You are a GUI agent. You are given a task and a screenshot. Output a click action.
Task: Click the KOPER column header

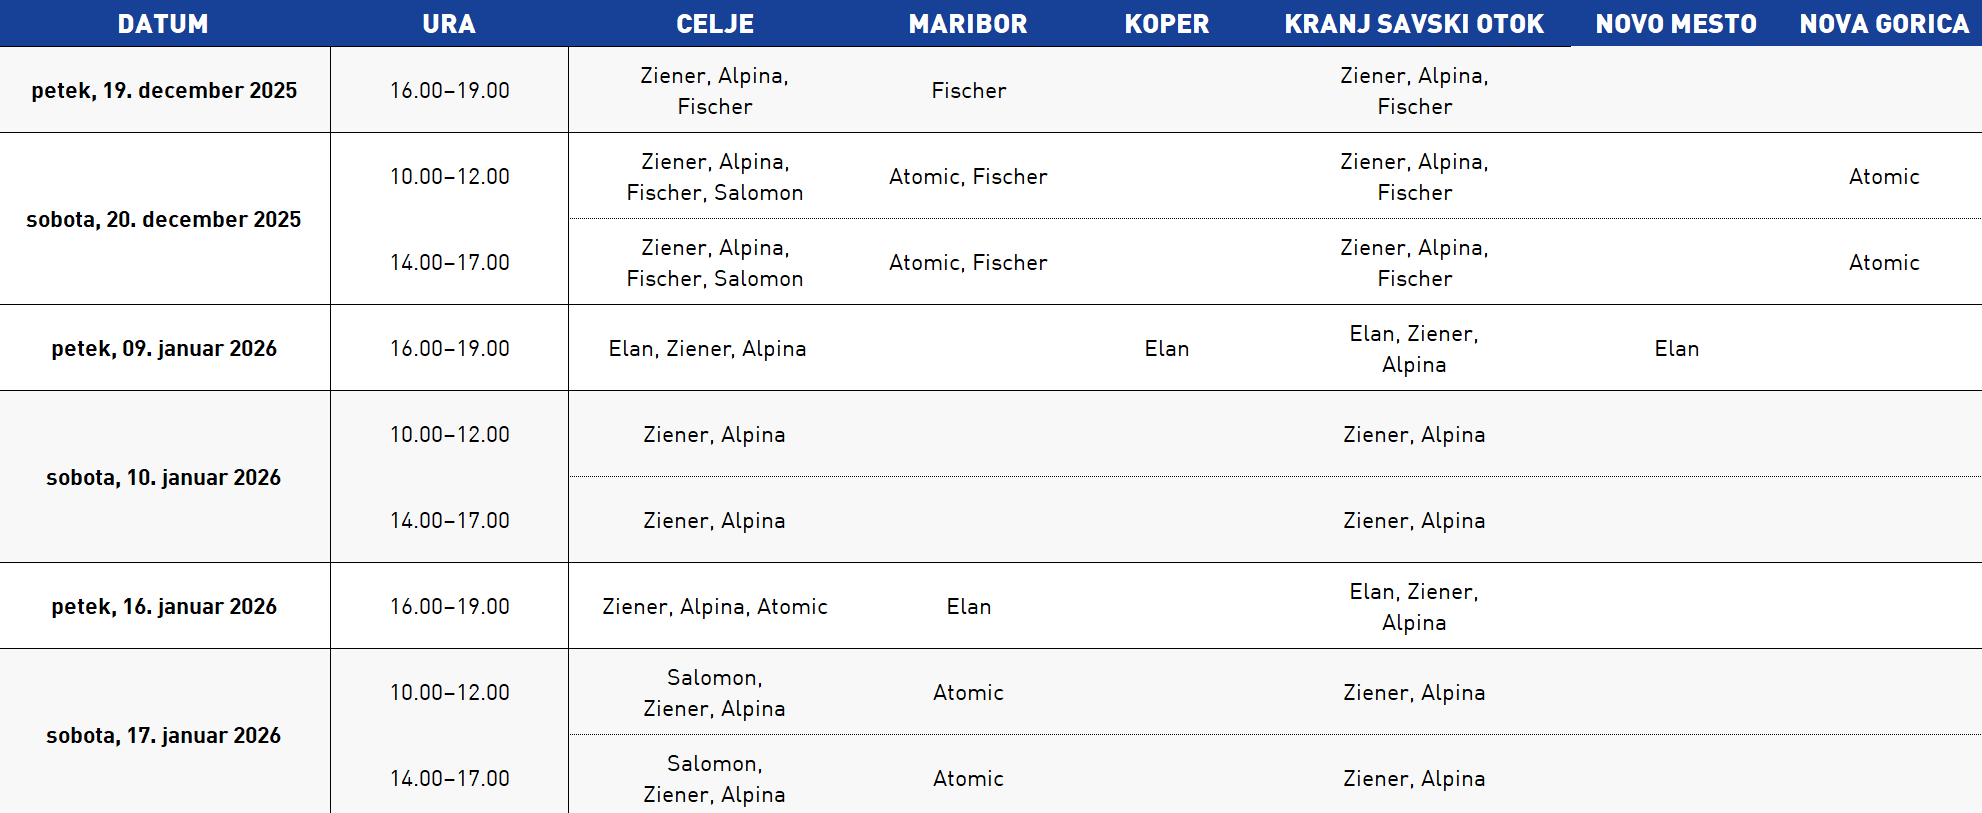[1167, 24]
